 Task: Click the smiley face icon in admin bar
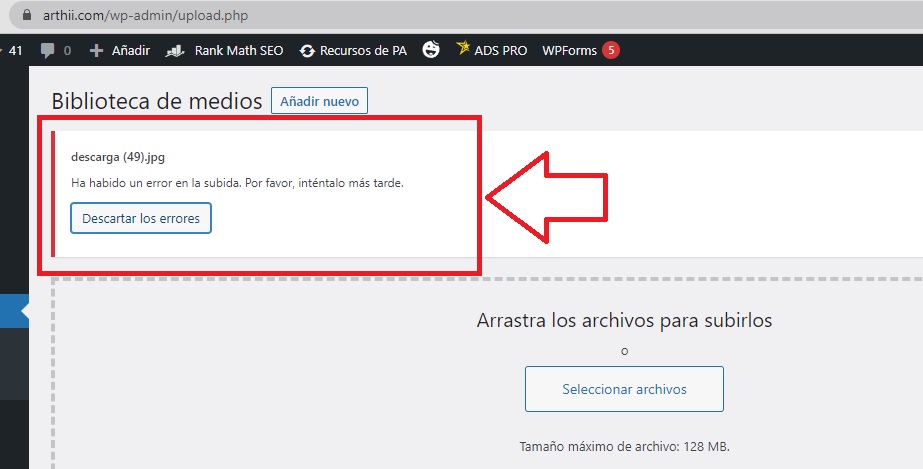(431, 50)
